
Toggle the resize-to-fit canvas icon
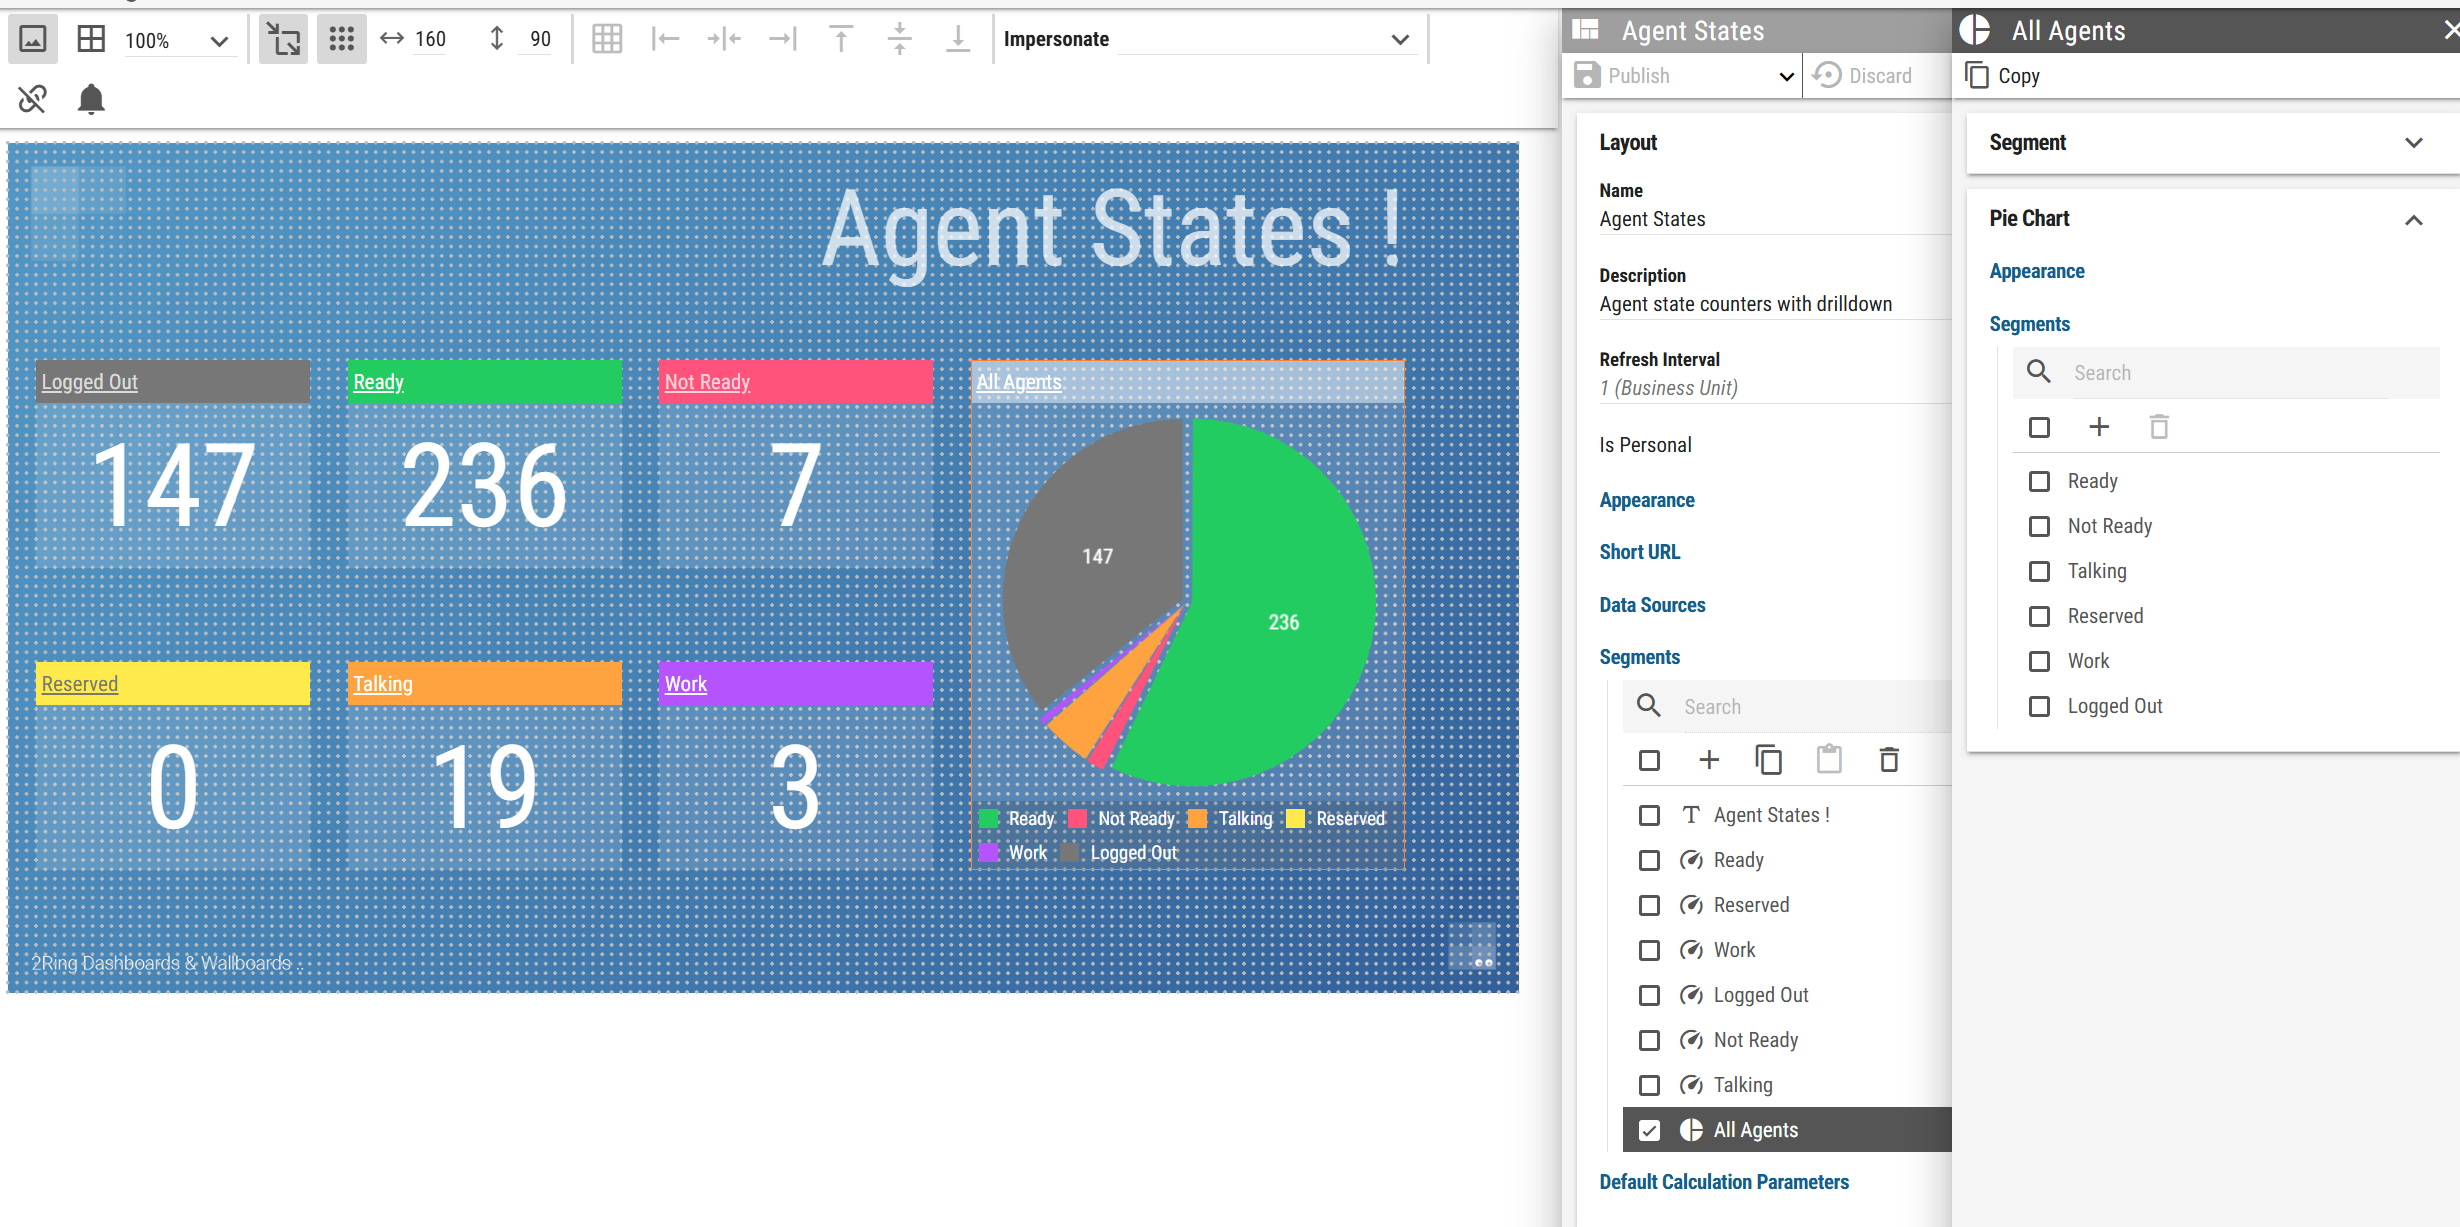click(x=283, y=39)
